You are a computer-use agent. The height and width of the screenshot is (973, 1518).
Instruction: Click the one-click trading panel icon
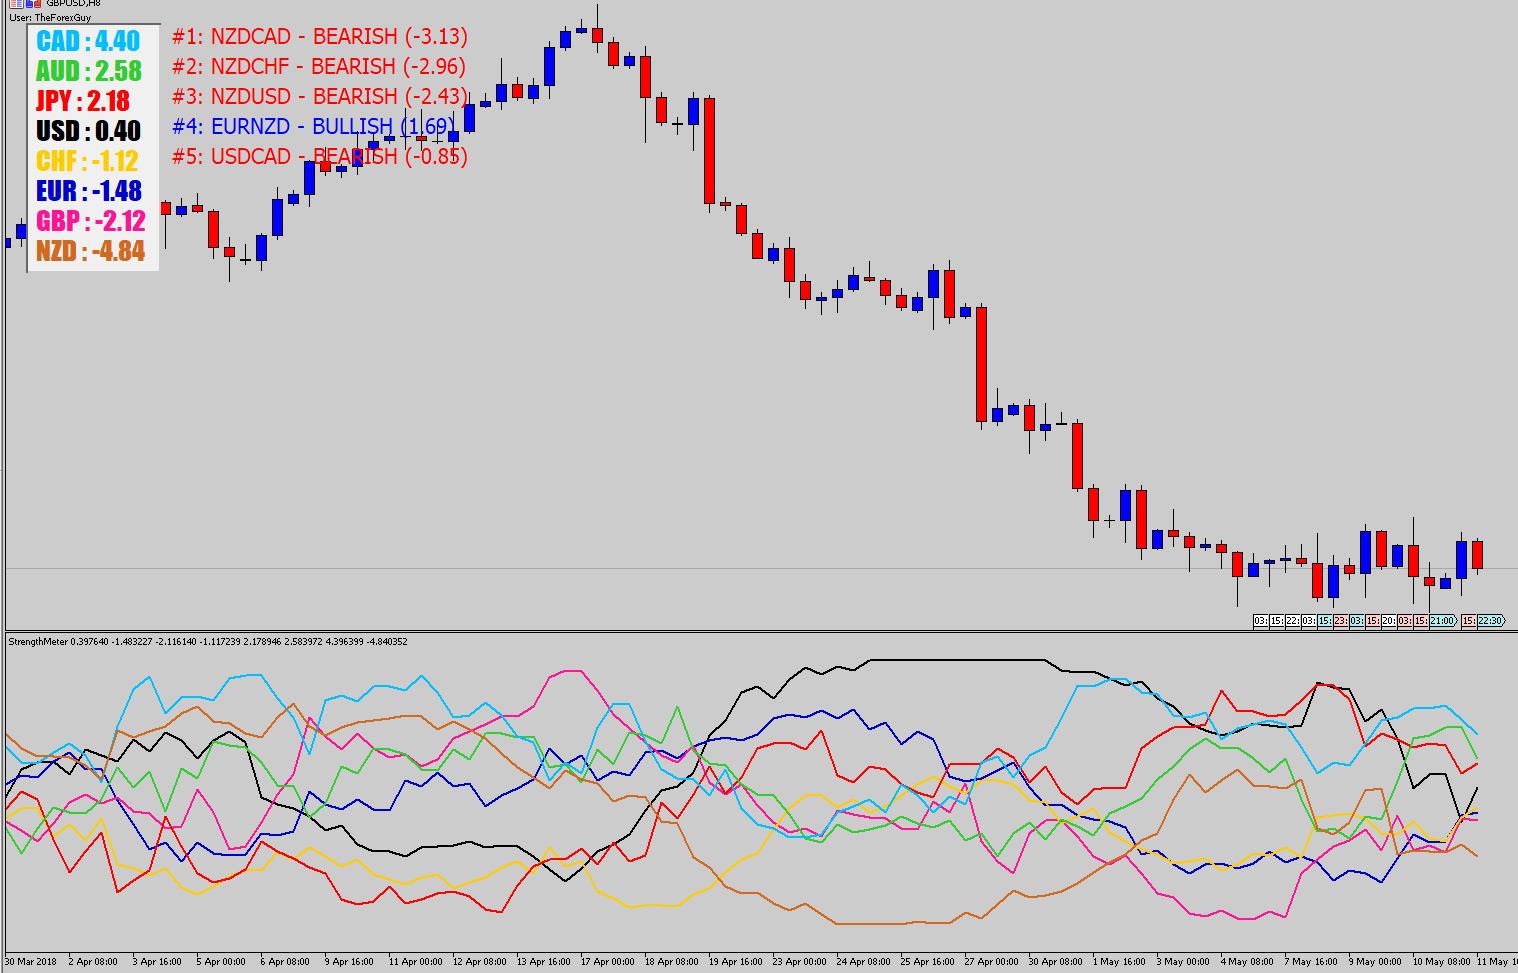tap(33, 3)
